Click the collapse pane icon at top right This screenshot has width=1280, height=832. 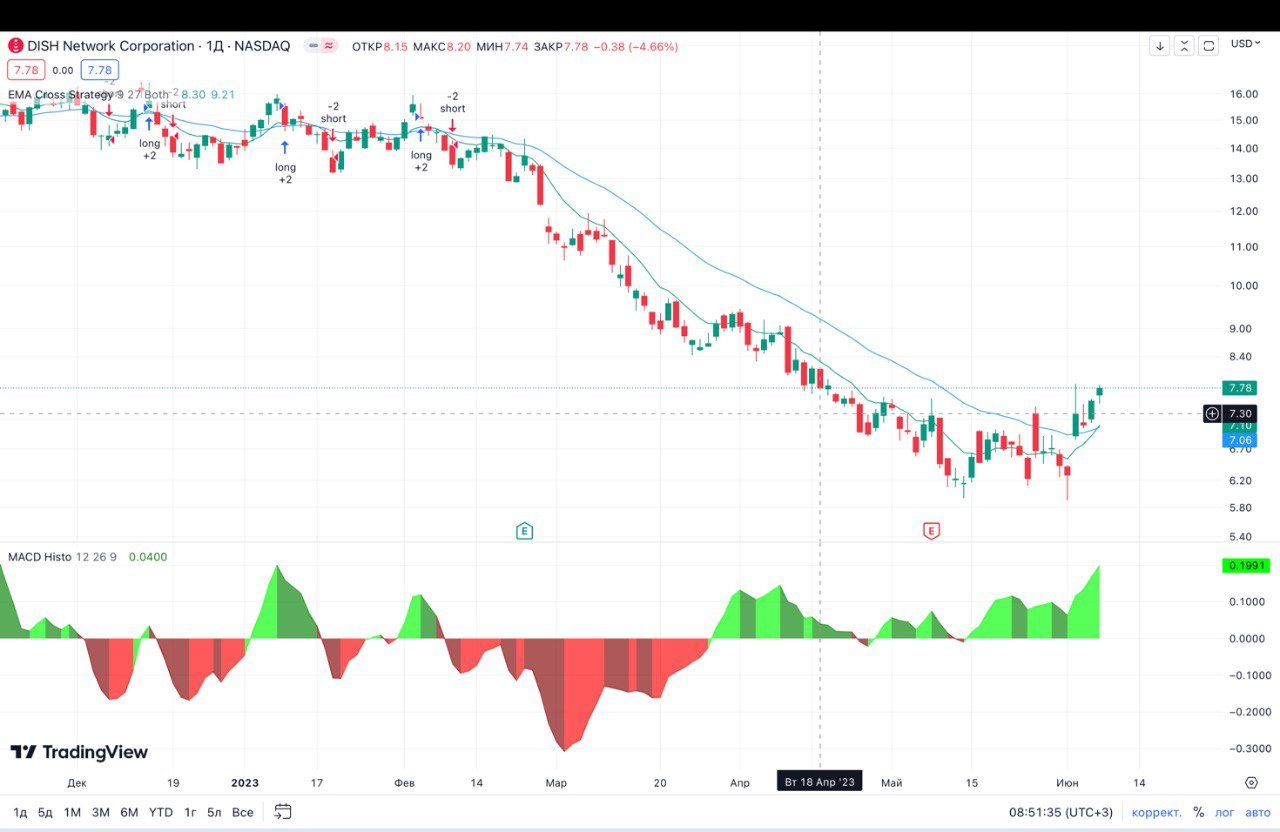[1184, 45]
